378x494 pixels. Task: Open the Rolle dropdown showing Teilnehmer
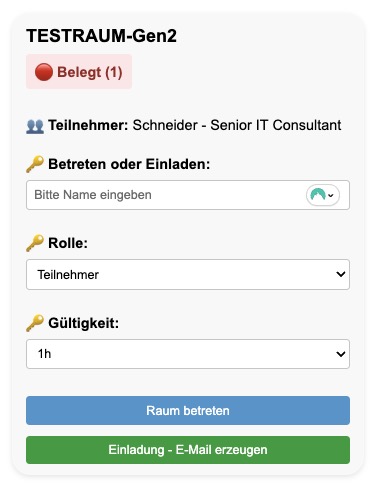[188, 274]
